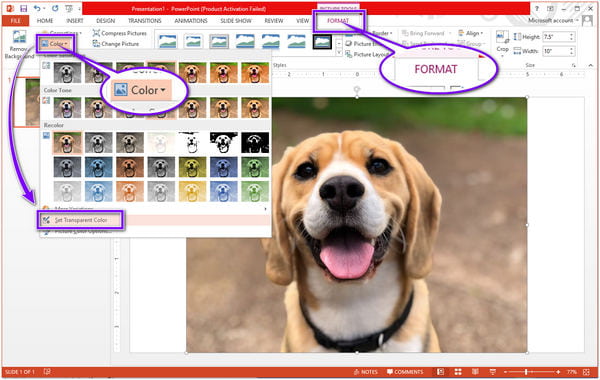600x380 pixels.
Task: Select the dog picture on the slide
Action: 357,225
